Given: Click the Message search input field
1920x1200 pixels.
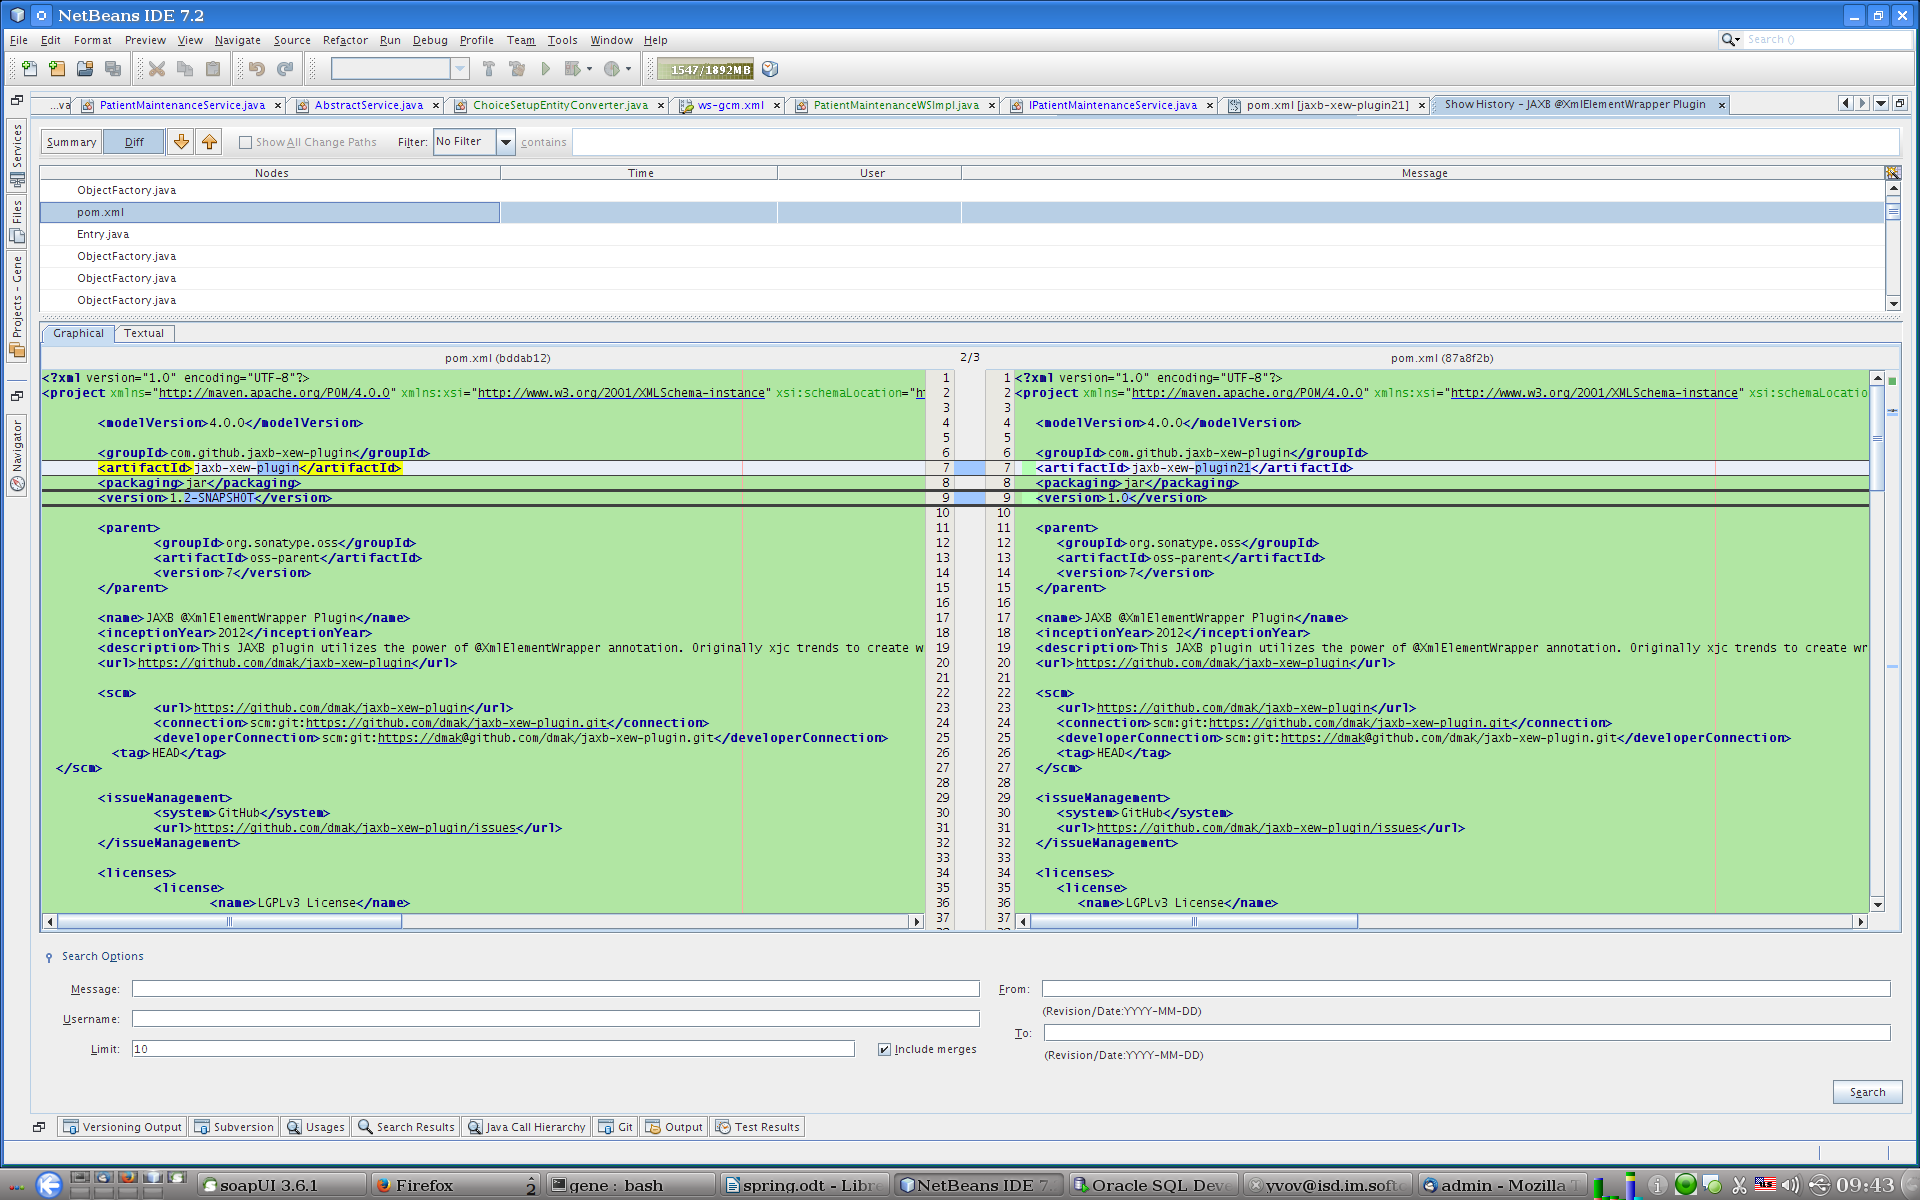Looking at the screenshot, I should (x=555, y=989).
